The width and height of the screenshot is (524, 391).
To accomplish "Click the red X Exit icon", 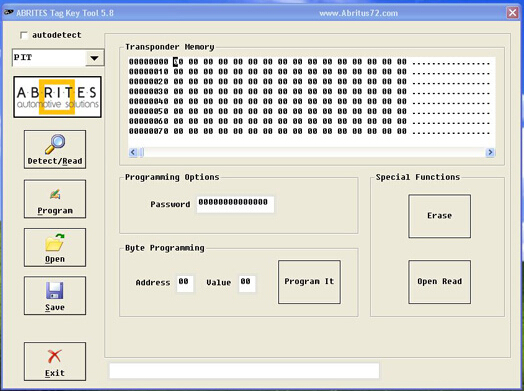I will point(54,357).
